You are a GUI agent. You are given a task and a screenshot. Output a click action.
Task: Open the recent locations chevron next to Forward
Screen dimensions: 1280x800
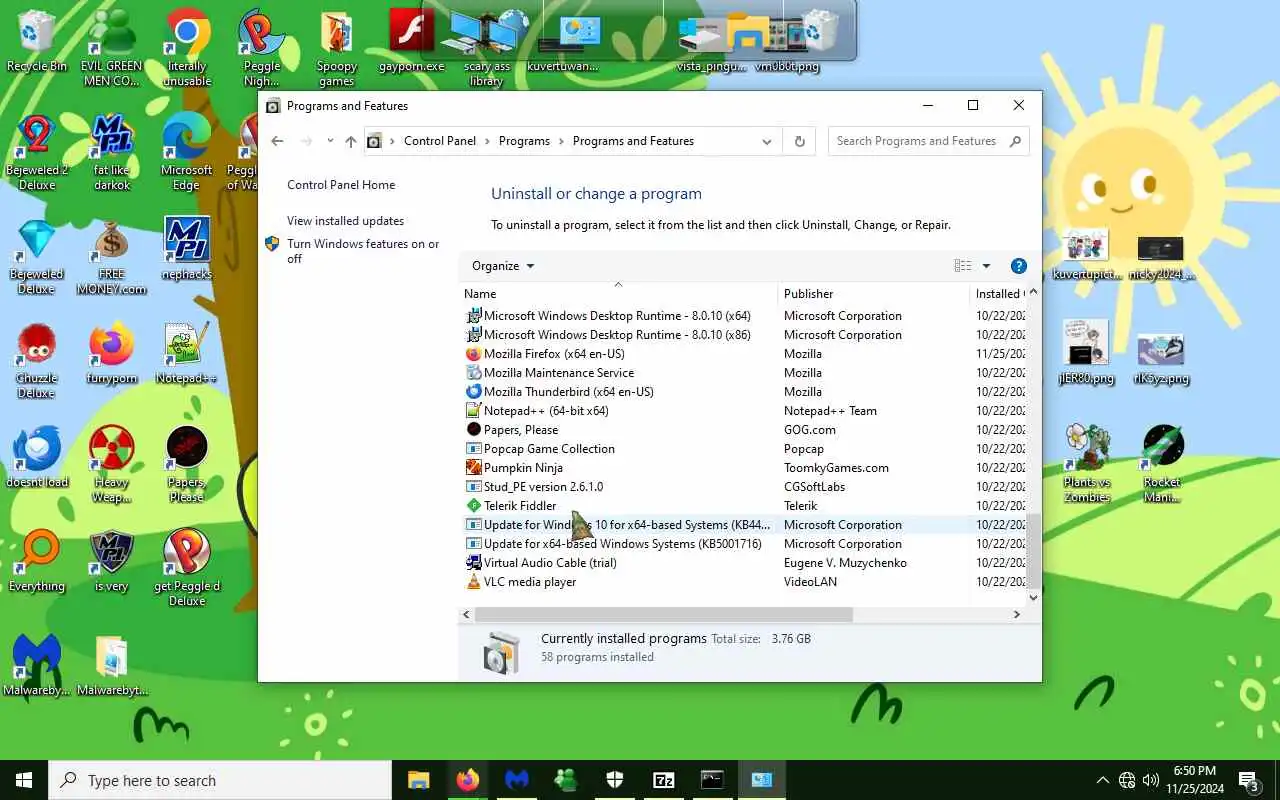click(331, 141)
